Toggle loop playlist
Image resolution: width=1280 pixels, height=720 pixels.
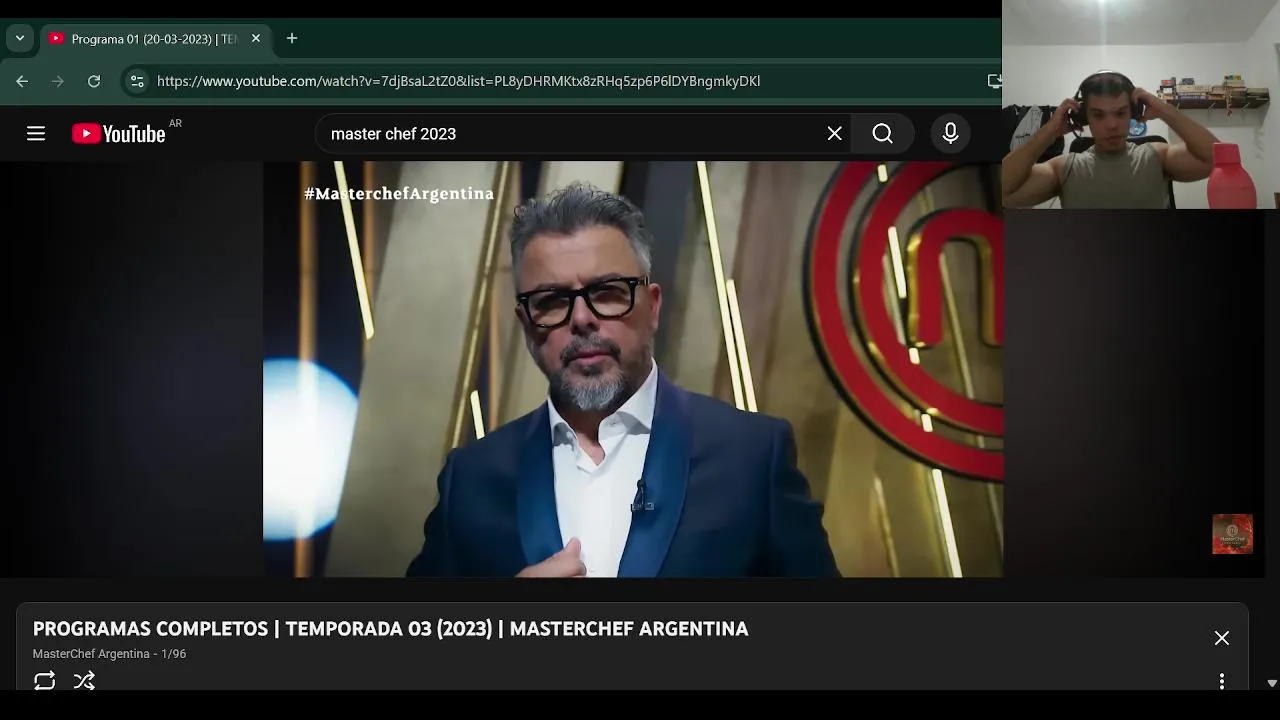pos(45,681)
